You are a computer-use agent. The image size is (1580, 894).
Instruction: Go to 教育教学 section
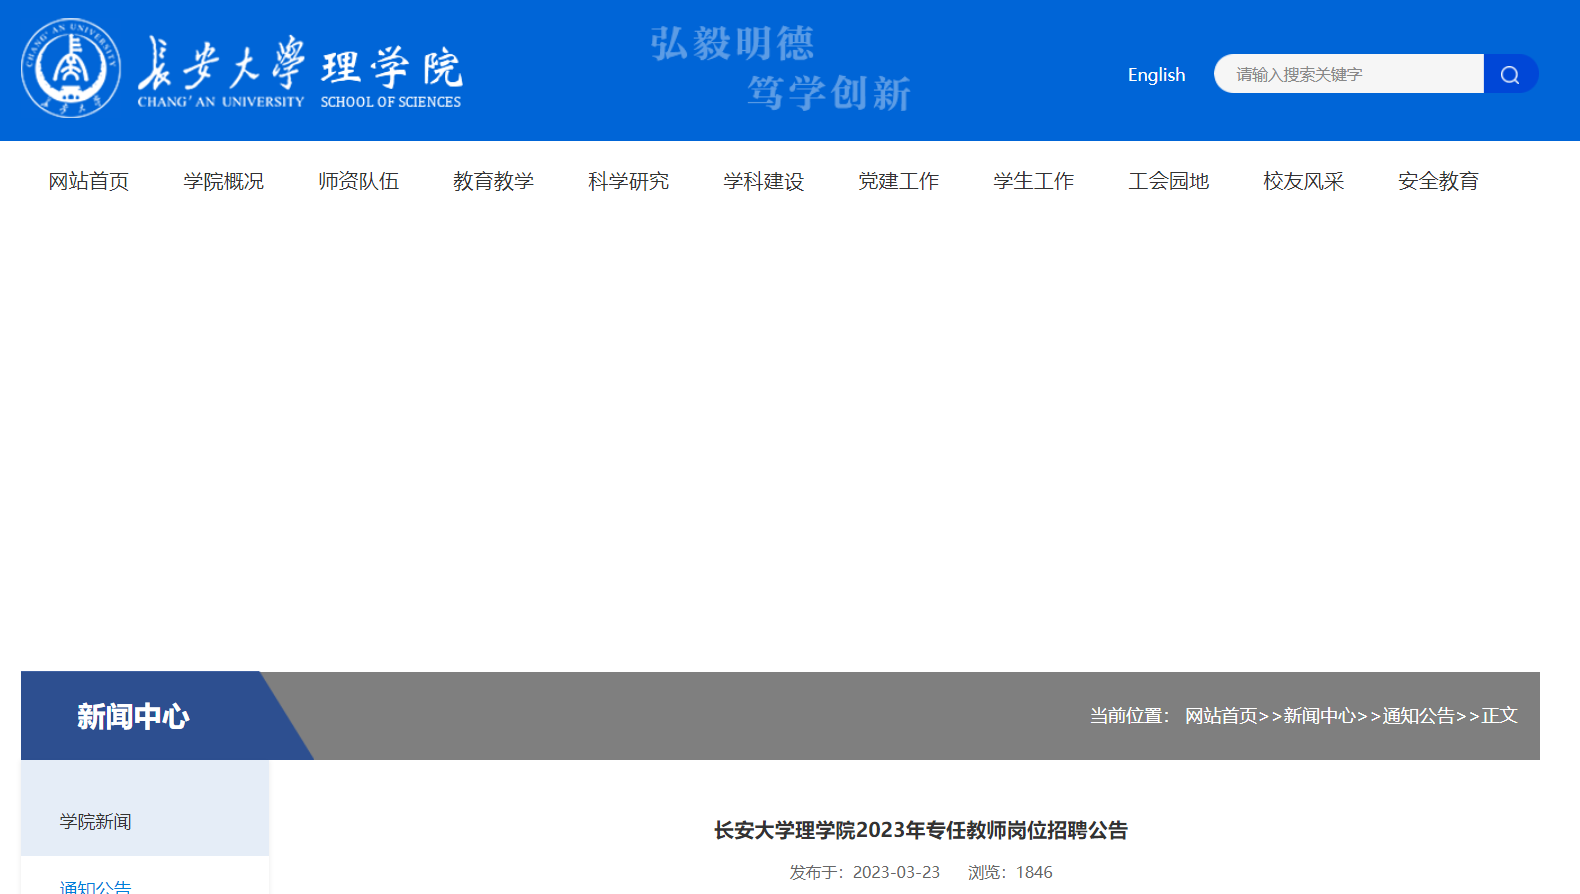(x=494, y=181)
